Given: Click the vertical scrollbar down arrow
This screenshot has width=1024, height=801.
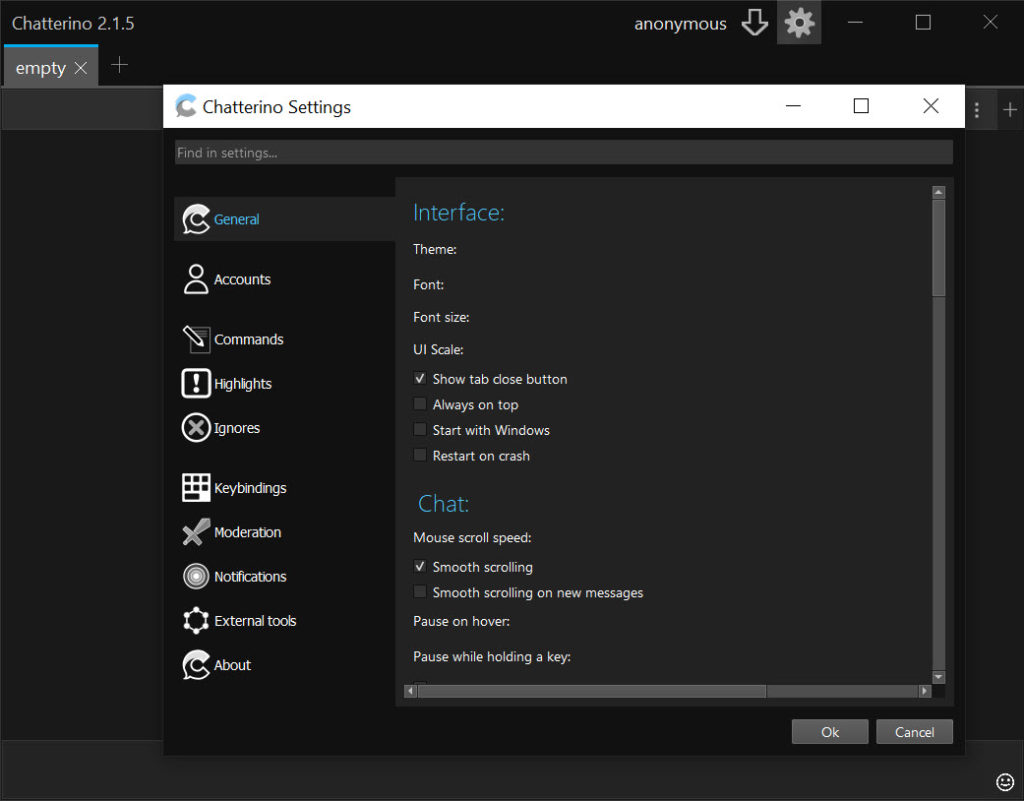Looking at the screenshot, I should coord(938,677).
